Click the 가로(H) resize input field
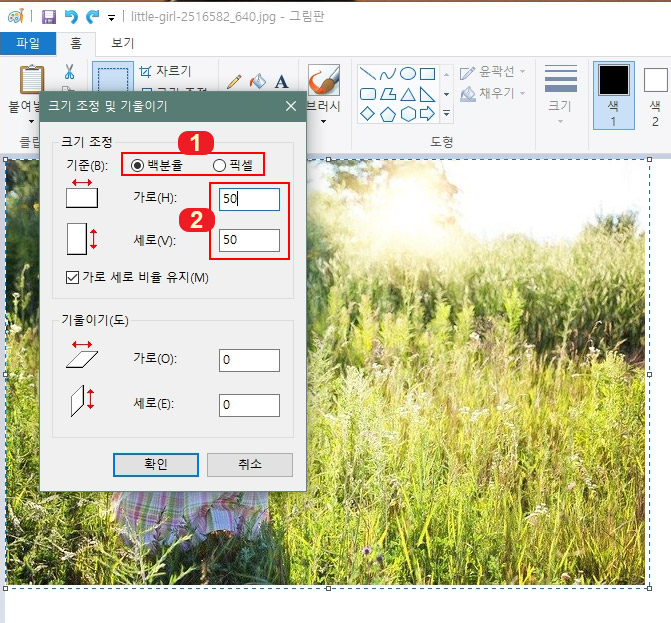The image size is (671, 623). [x=249, y=199]
